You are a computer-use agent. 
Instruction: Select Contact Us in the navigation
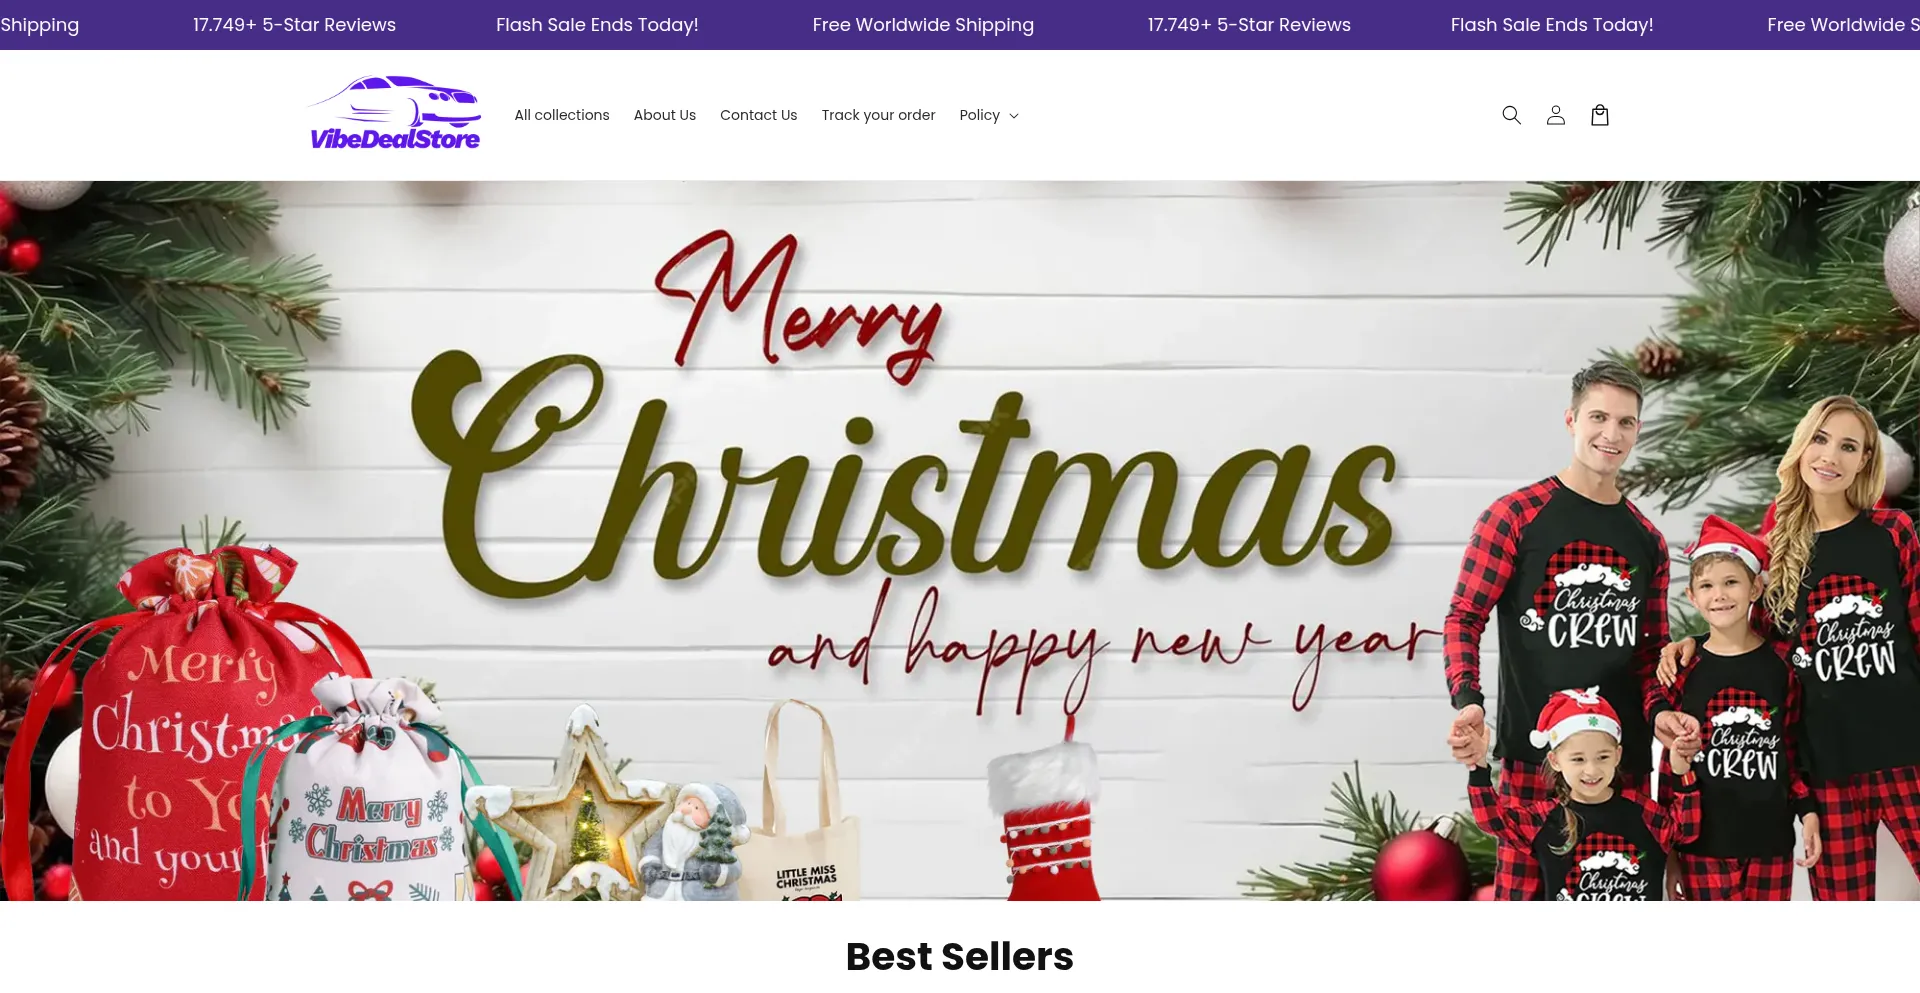758,115
